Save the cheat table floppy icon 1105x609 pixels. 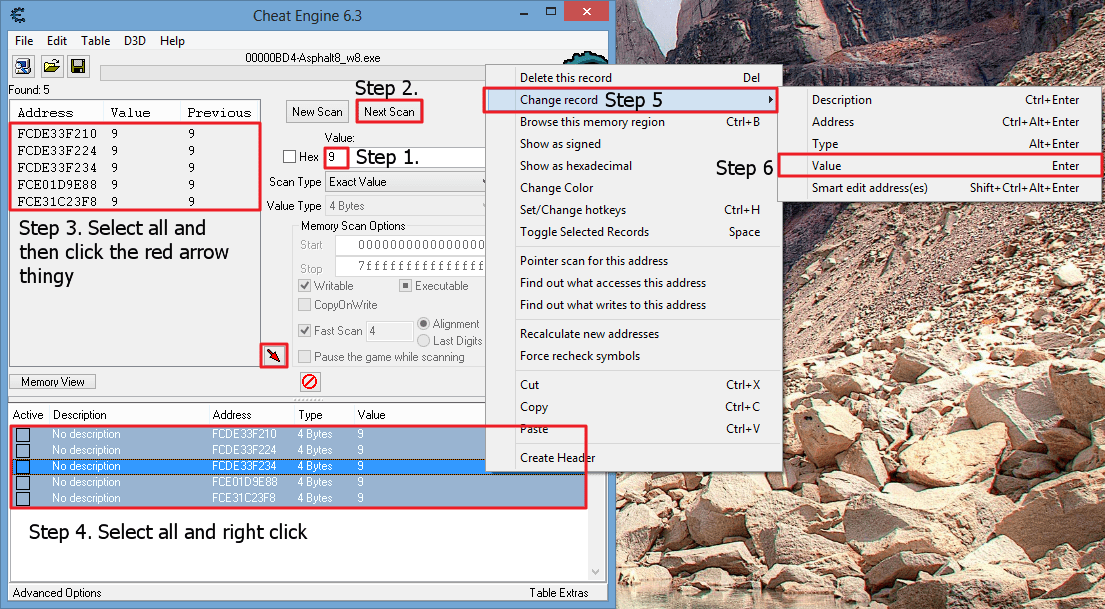pos(78,67)
